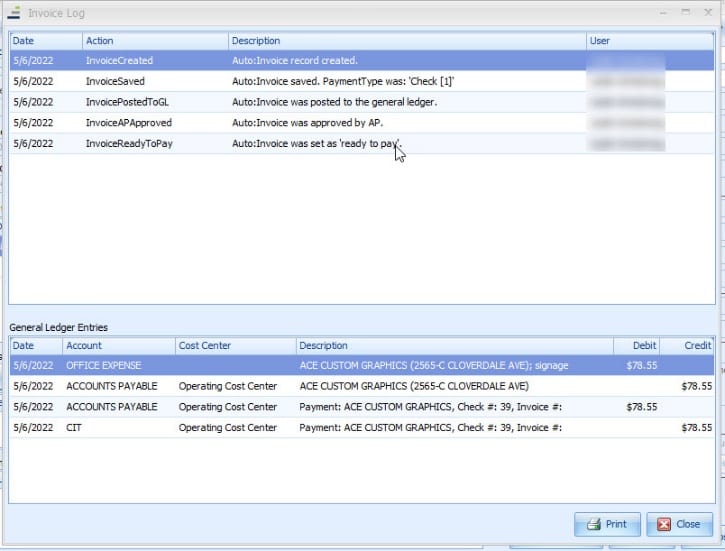This screenshot has height=551, width=725.
Task: Maximize the Invoice Log window
Action: tap(686, 12)
